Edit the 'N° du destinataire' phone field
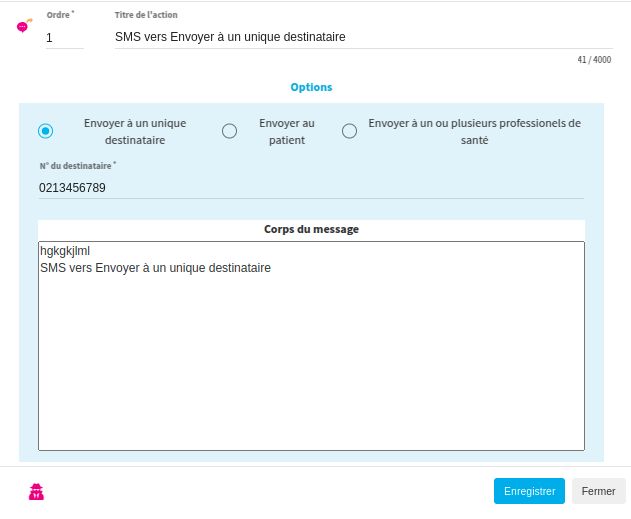This screenshot has width=631, height=519. pos(310,187)
